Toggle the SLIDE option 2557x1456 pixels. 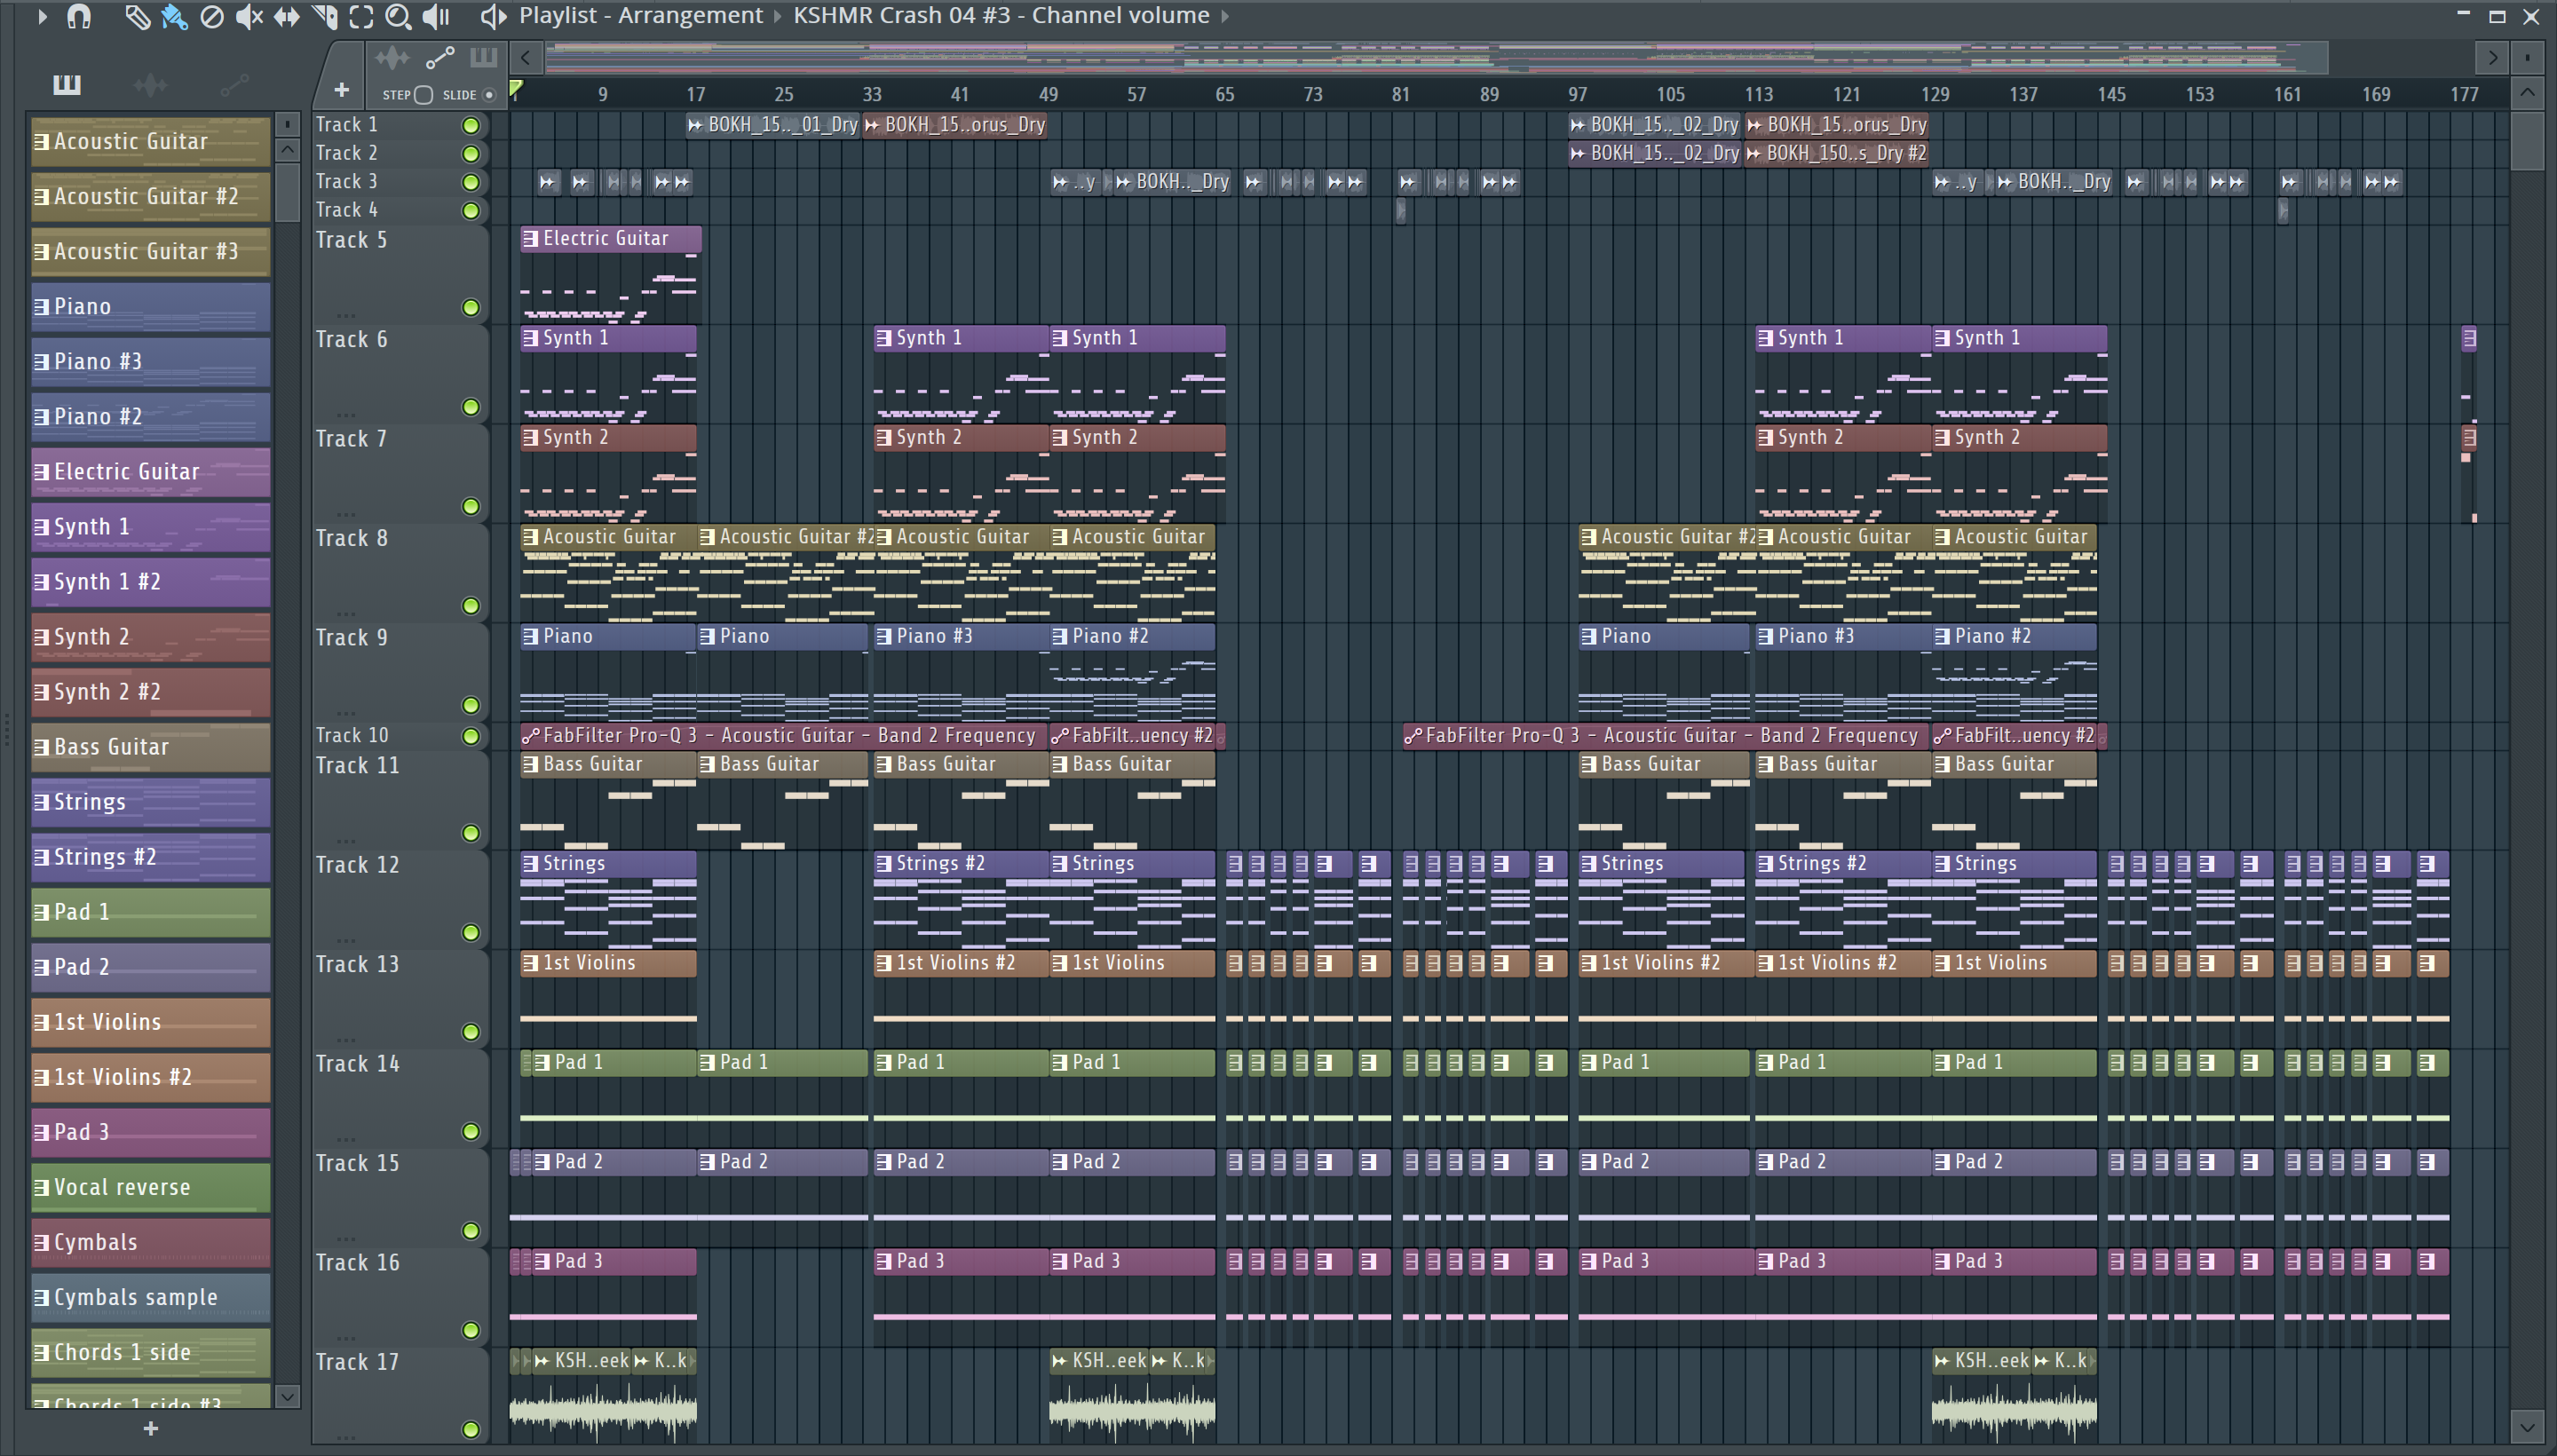pyautogui.click(x=489, y=95)
